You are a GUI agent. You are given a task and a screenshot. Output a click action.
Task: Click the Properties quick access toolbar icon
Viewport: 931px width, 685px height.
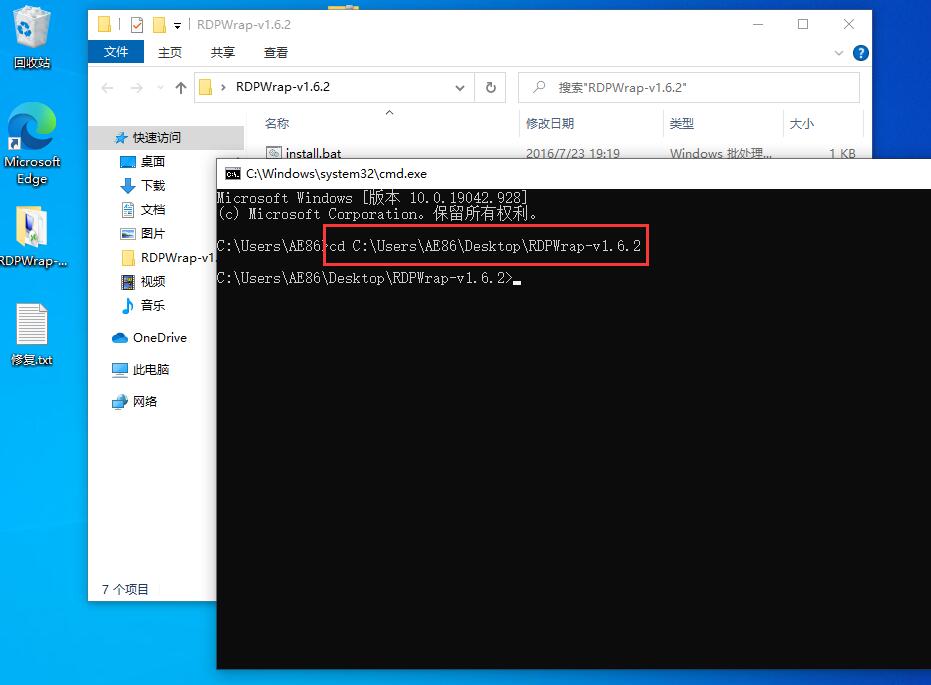[x=137, y=25]
